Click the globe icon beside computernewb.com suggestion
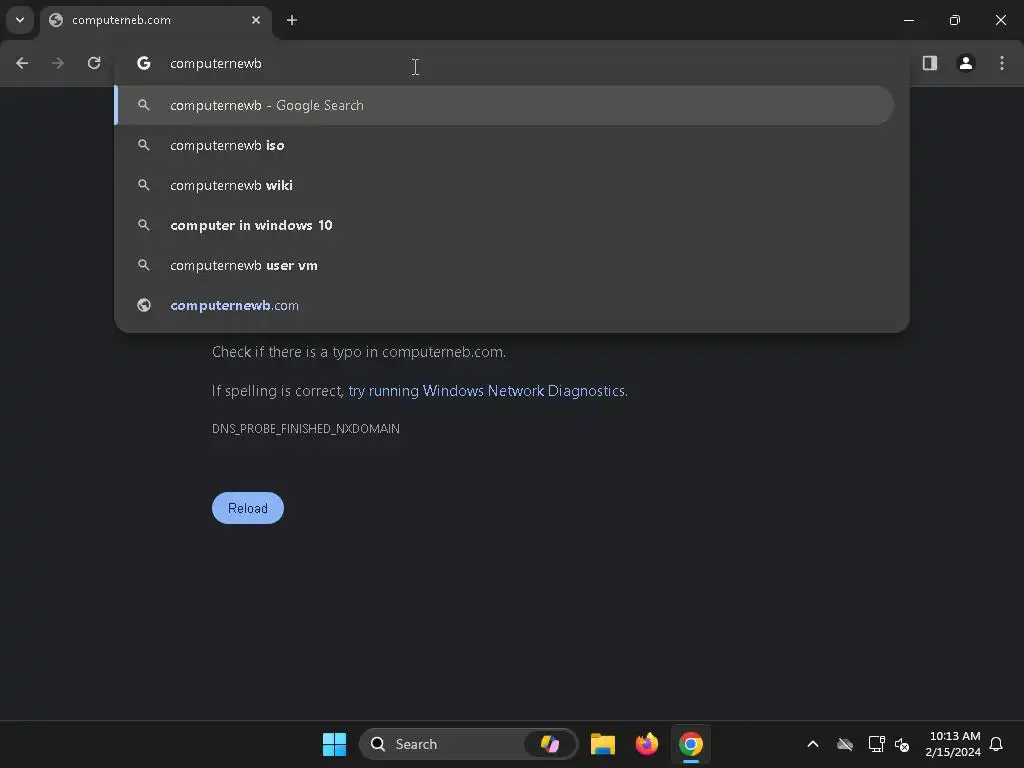The width and height of the screenshot is (1024, 768). tap(144, 305)
